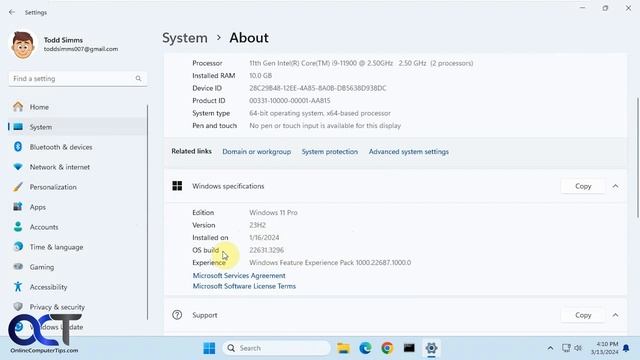Image resolution: width=640 pixels, height=360 pixels.
Task: Open Microsoft Software License Terms link
Action: [244, 286]
